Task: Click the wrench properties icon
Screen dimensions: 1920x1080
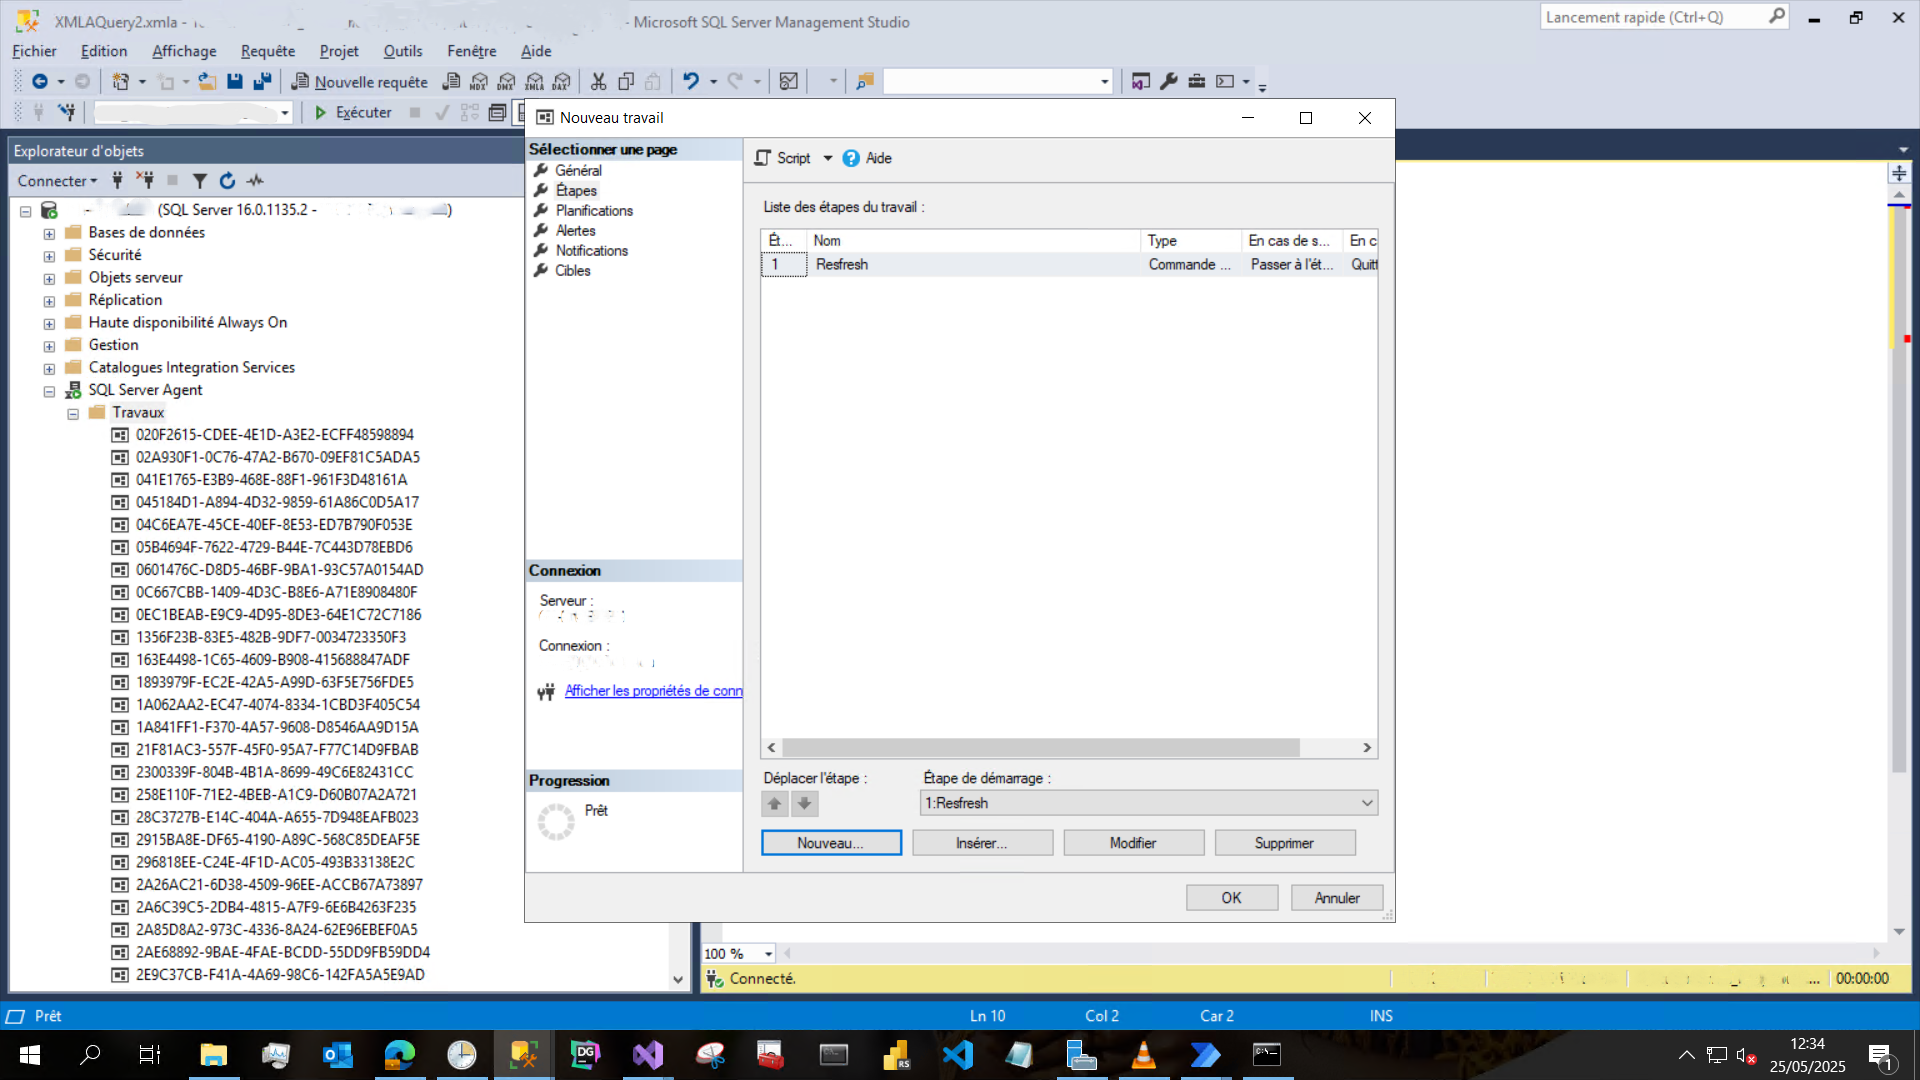Action: click(x=1169, y=82)
